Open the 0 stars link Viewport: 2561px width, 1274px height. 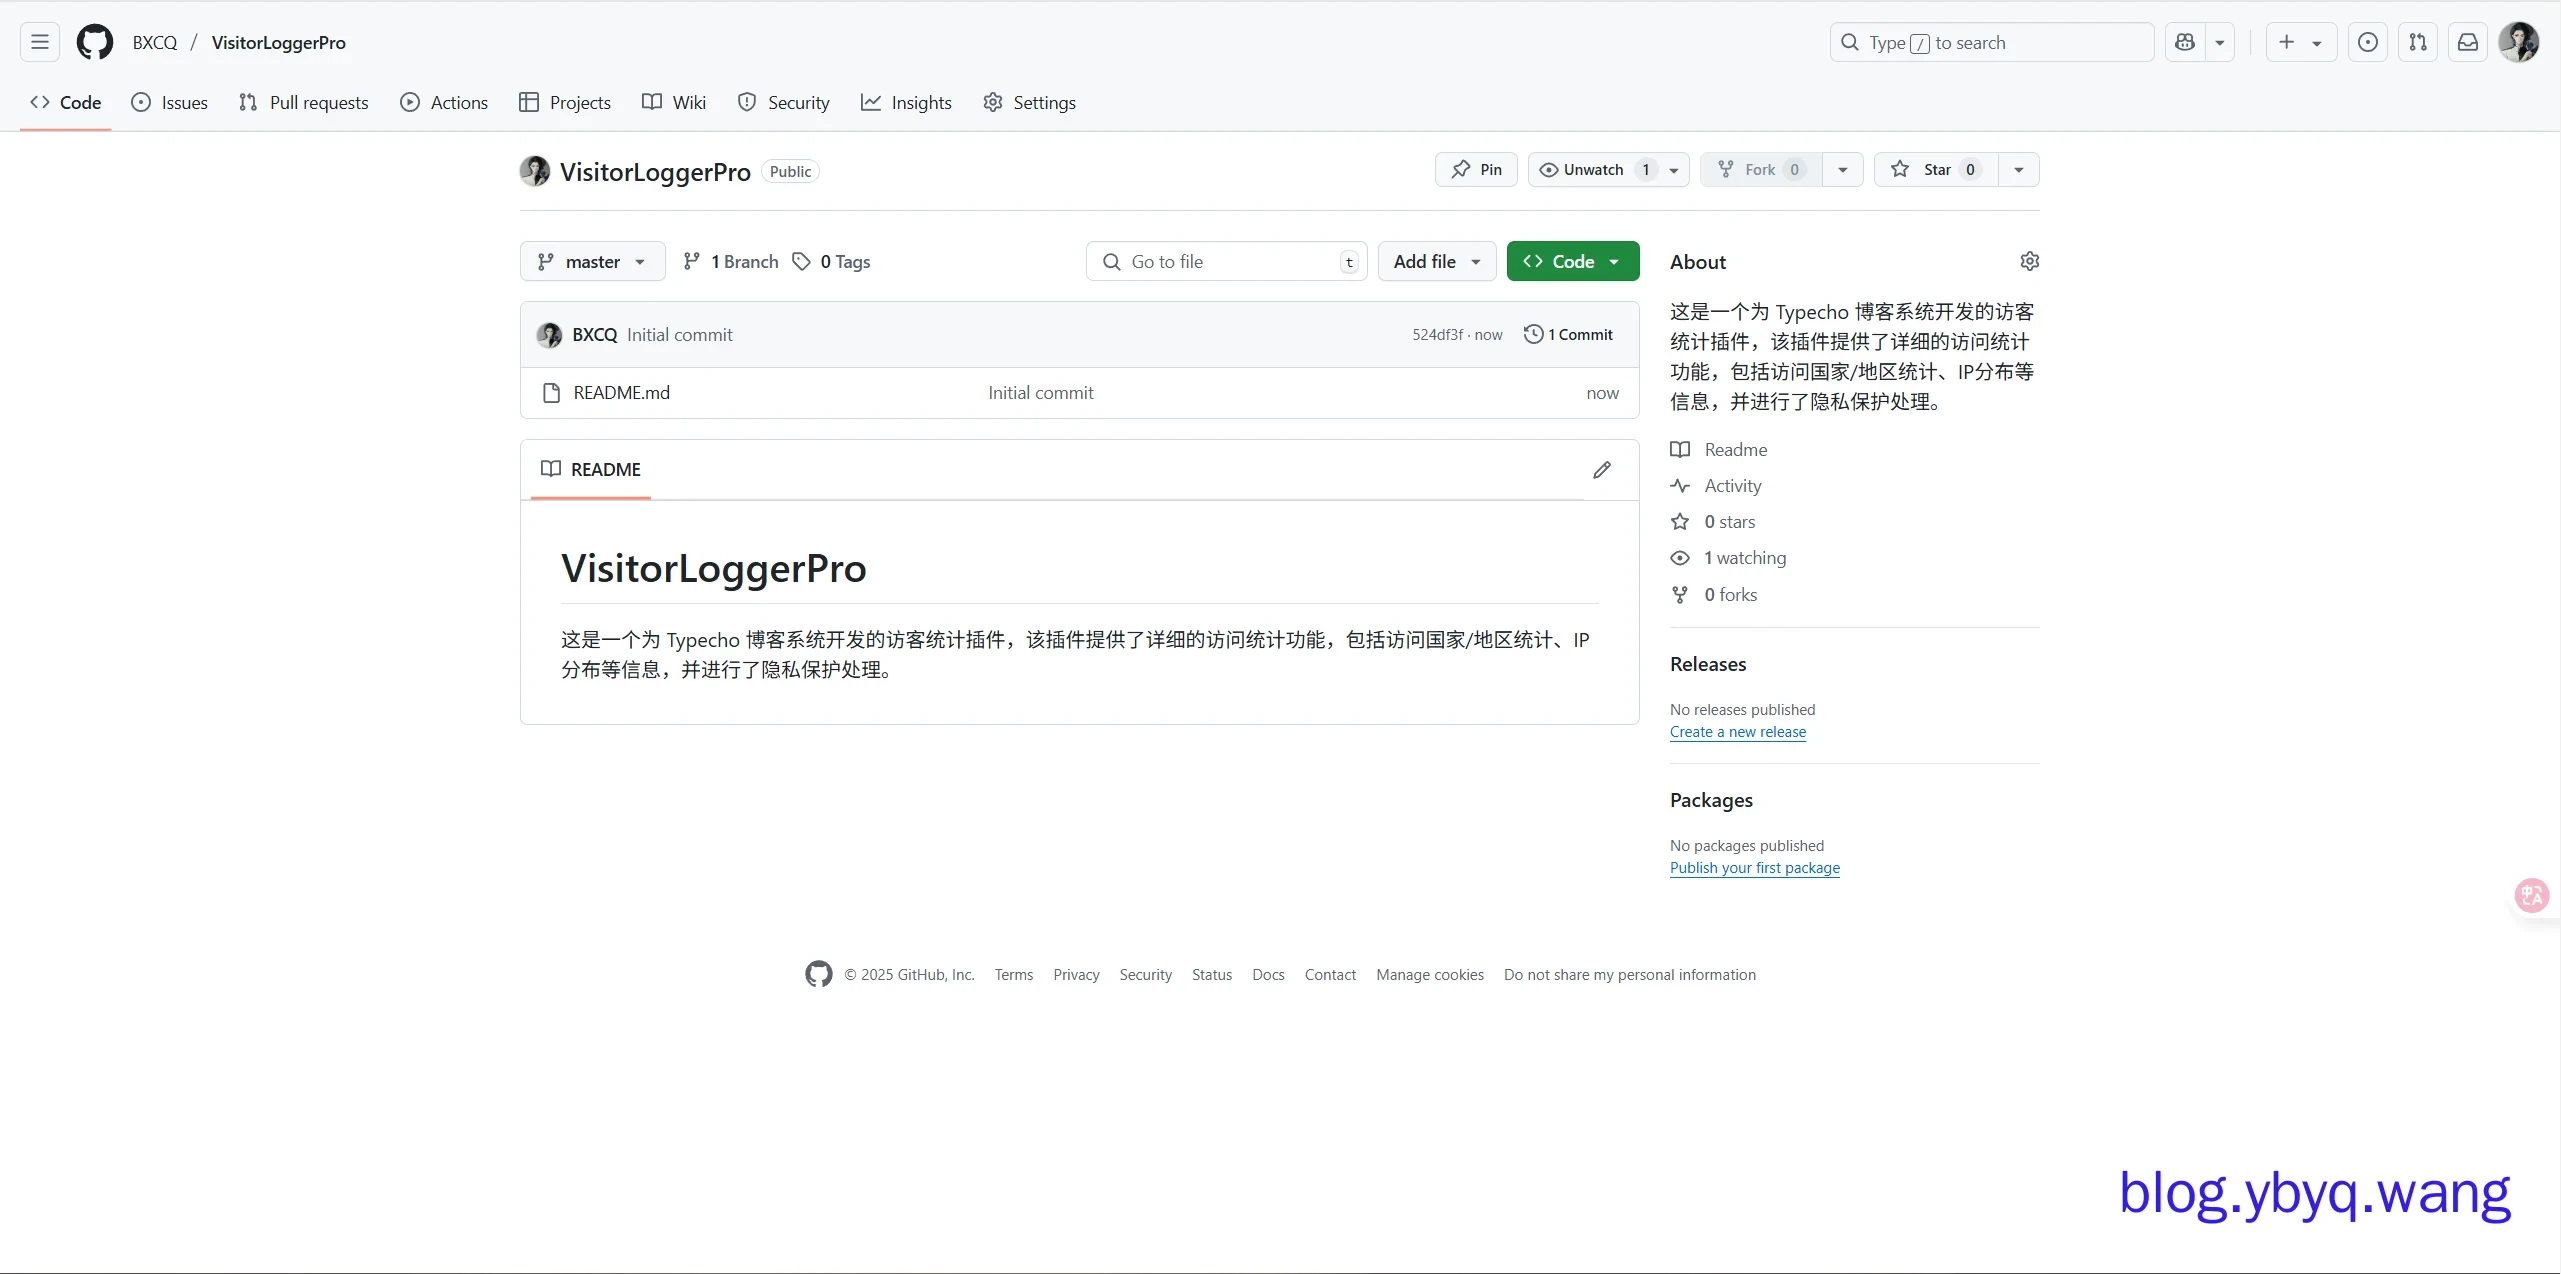coord(1713,521)
